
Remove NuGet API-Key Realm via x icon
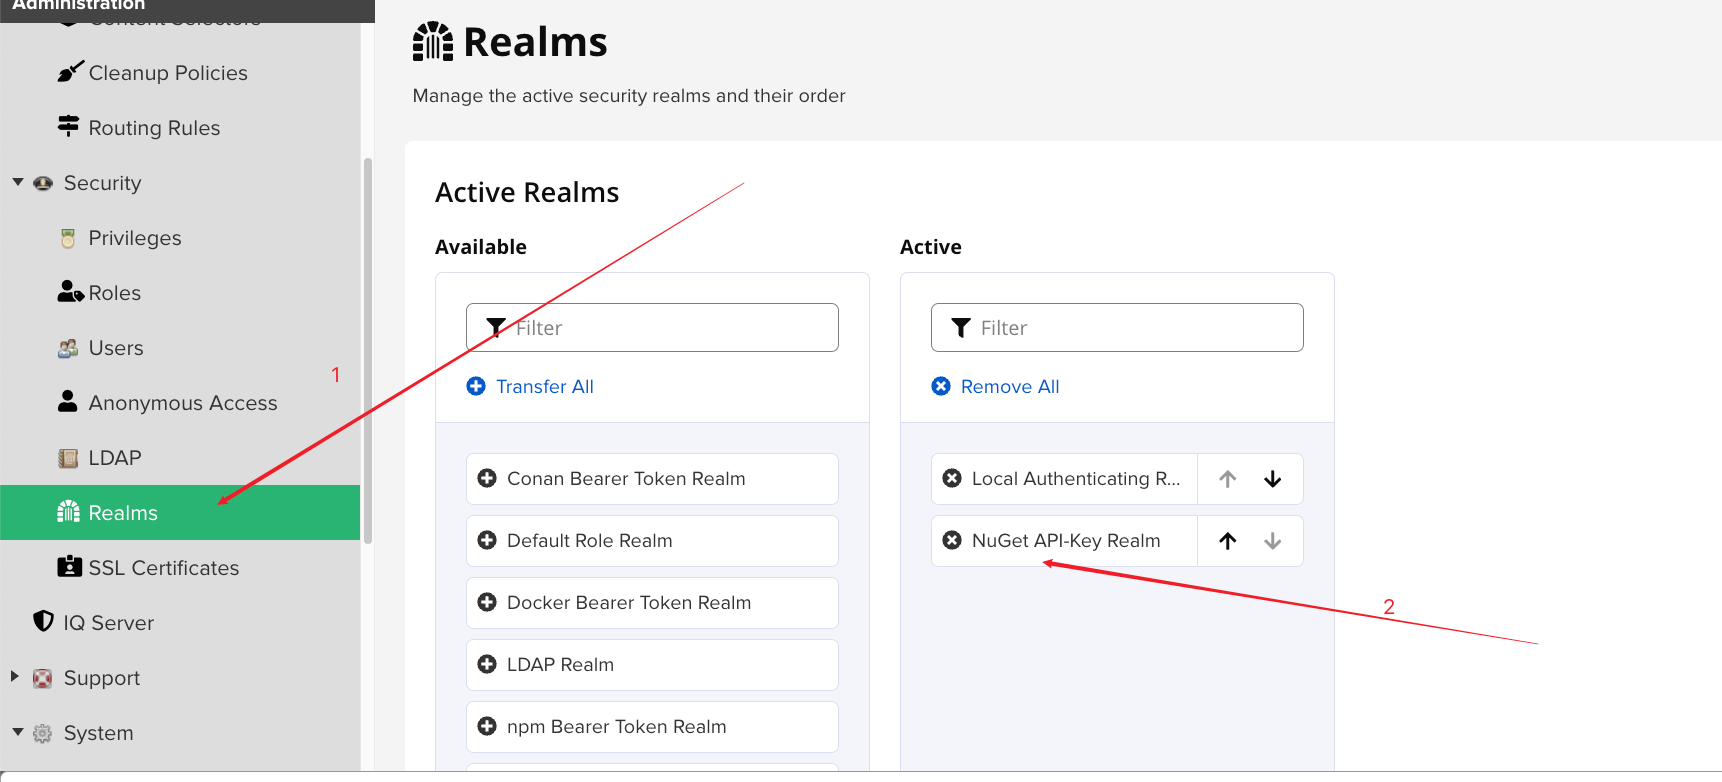coord(952,540)
